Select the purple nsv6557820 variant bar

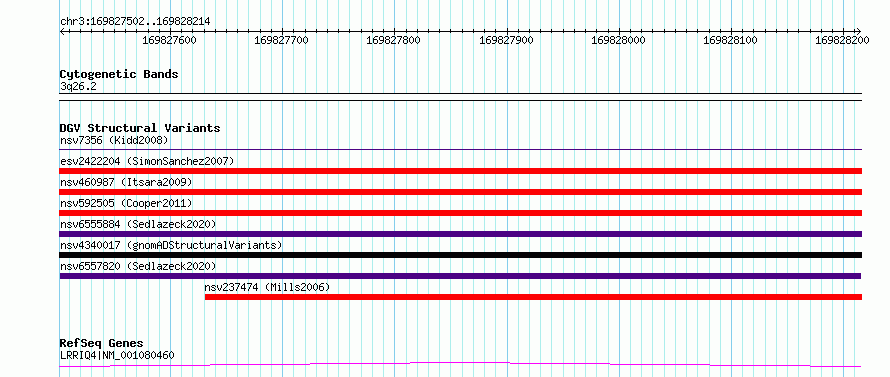[x=460, y=276]
